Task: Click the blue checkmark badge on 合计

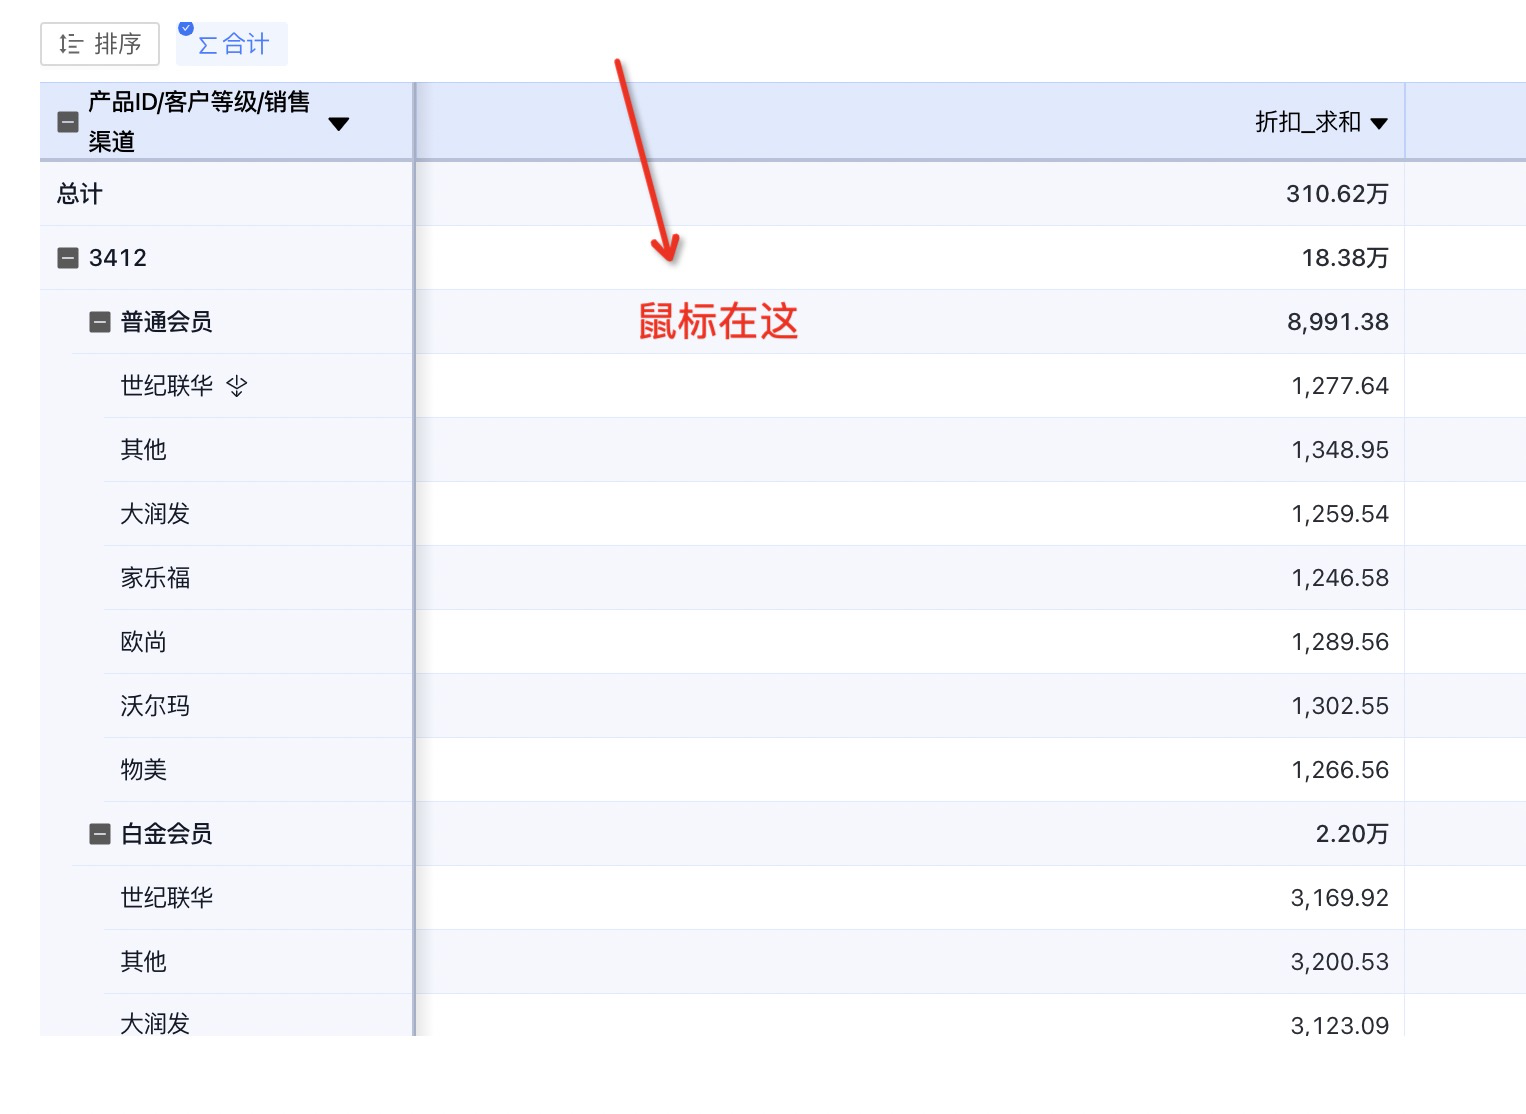Action: pos(184,28)
